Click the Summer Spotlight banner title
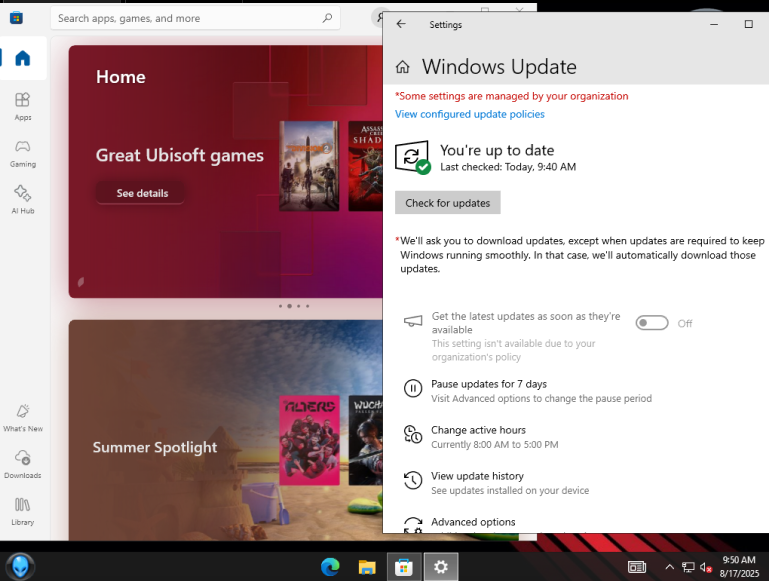Viewport: 769px width, 581px height. (x=154, y=447)
